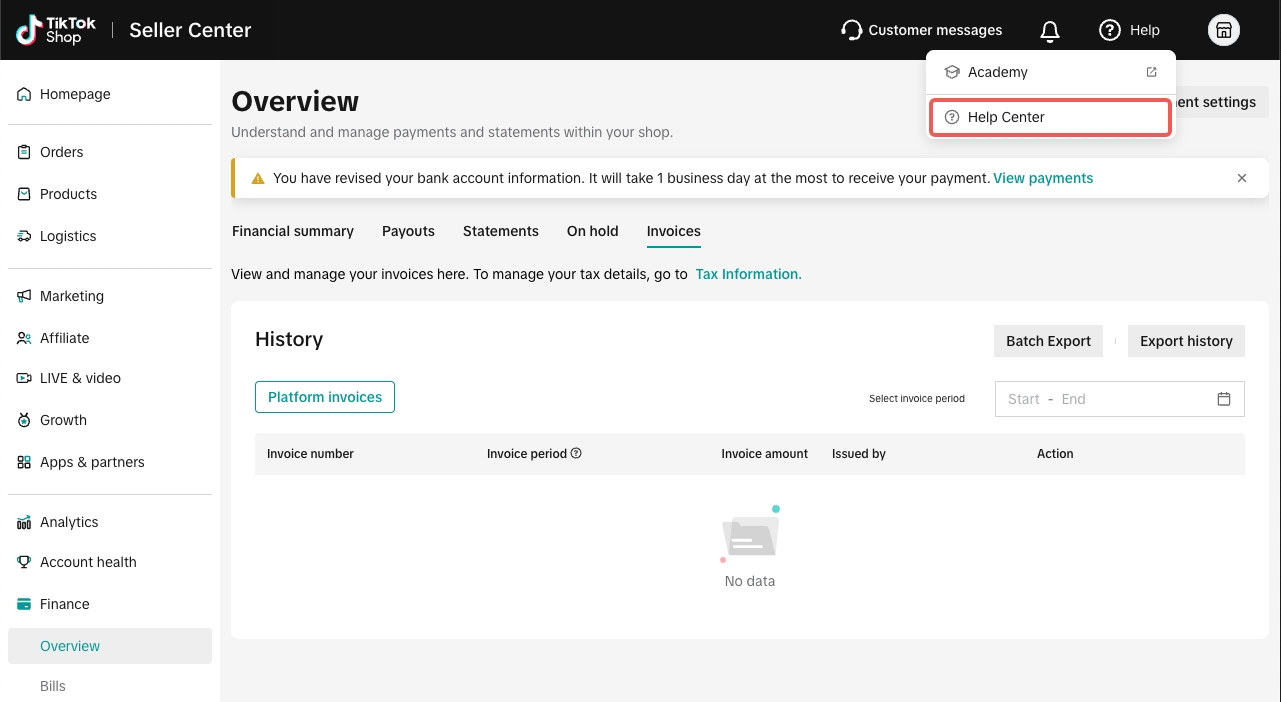Click the notification bell icon
Screen dimensions: 1281x702
[1049, 31]
